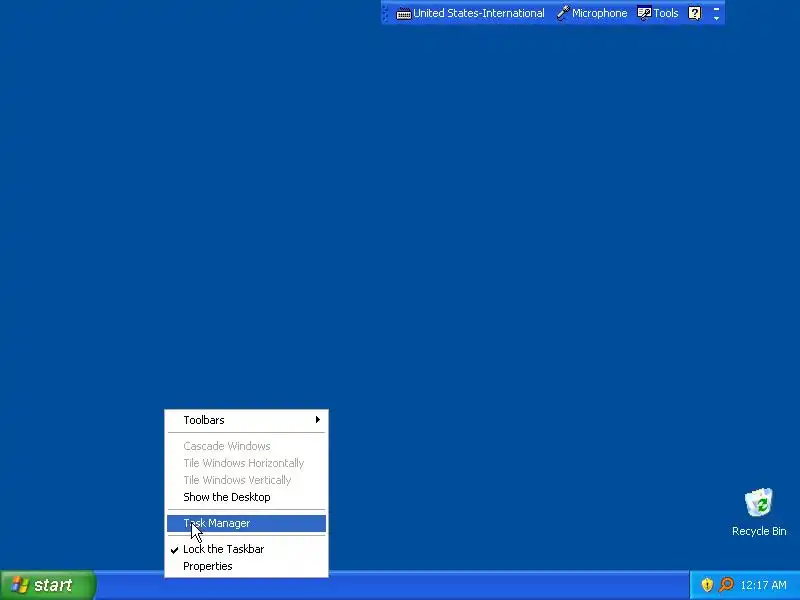Toggle the Microphone button label

coord(599,13)
